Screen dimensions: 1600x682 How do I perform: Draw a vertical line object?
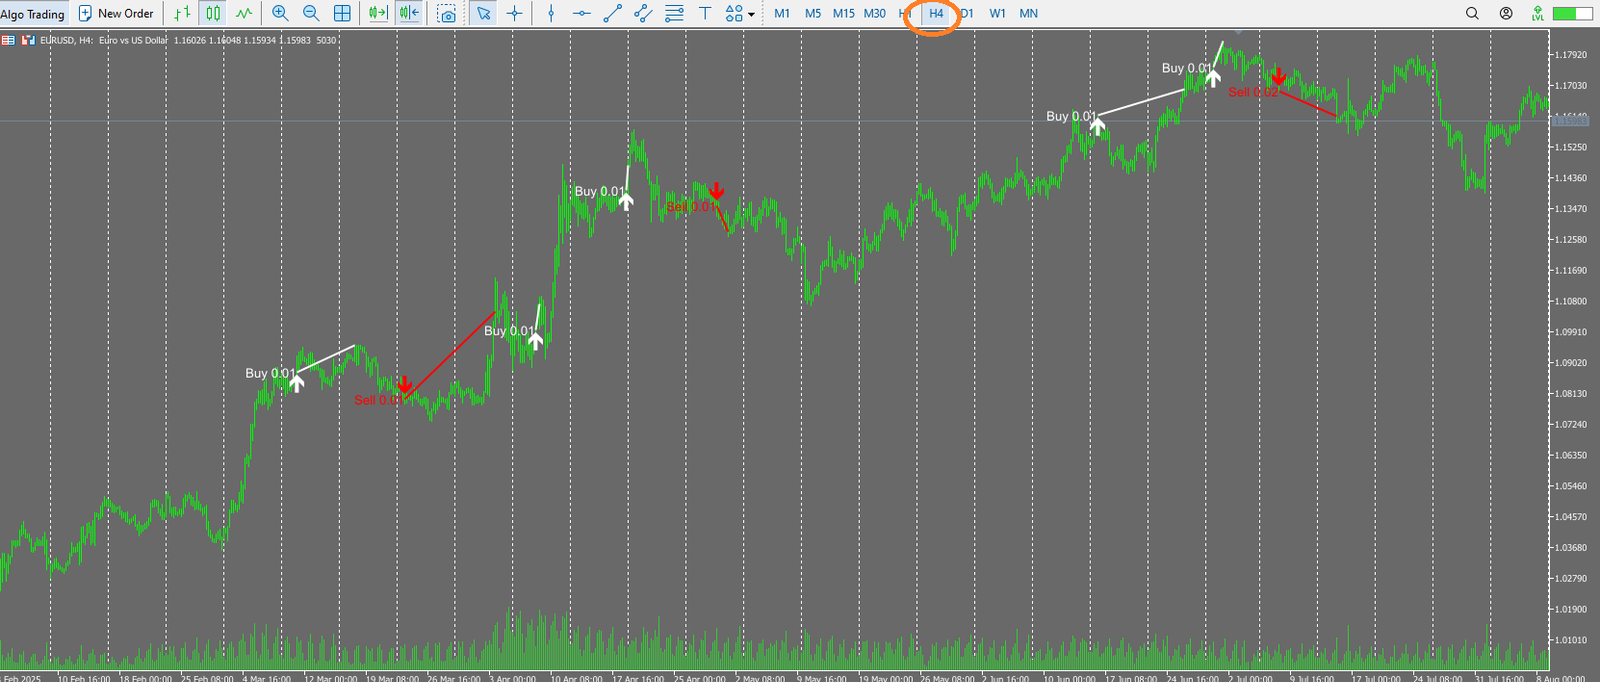tap(551, 13)
